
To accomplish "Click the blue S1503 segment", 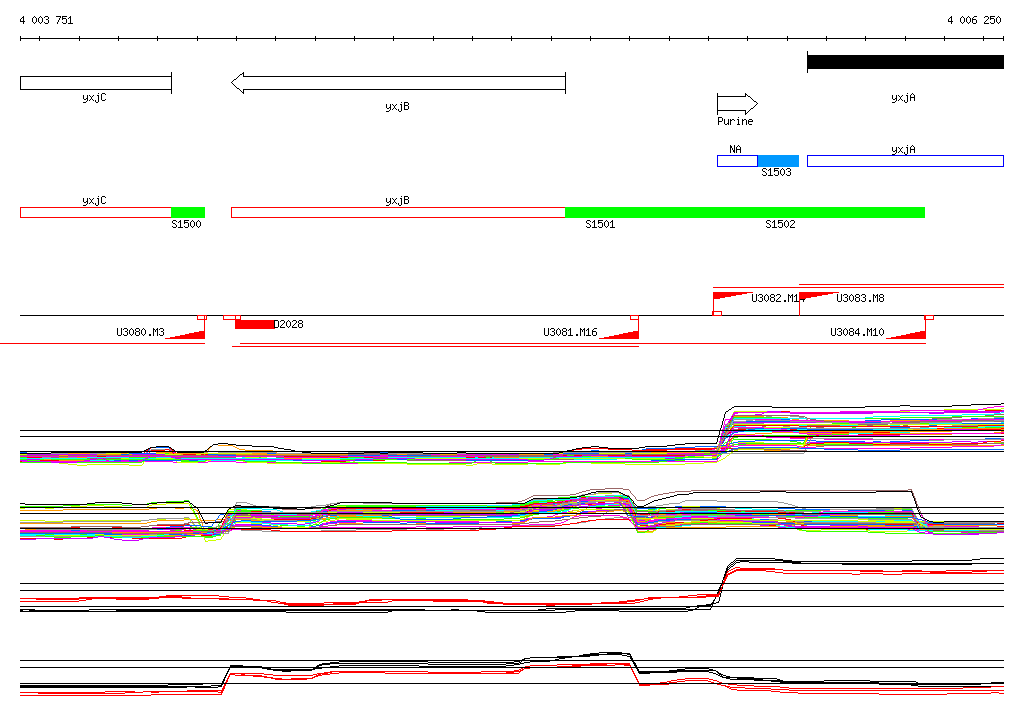I will point(778,161).
